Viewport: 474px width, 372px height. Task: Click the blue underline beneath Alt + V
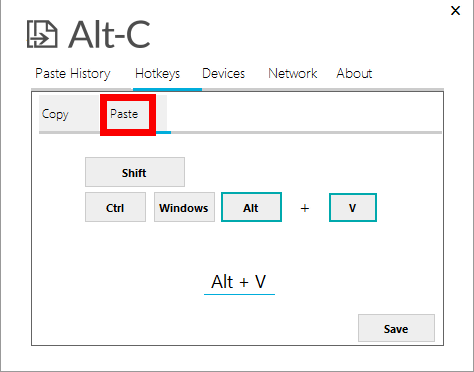pyautogui.click(x=239, y=294)
